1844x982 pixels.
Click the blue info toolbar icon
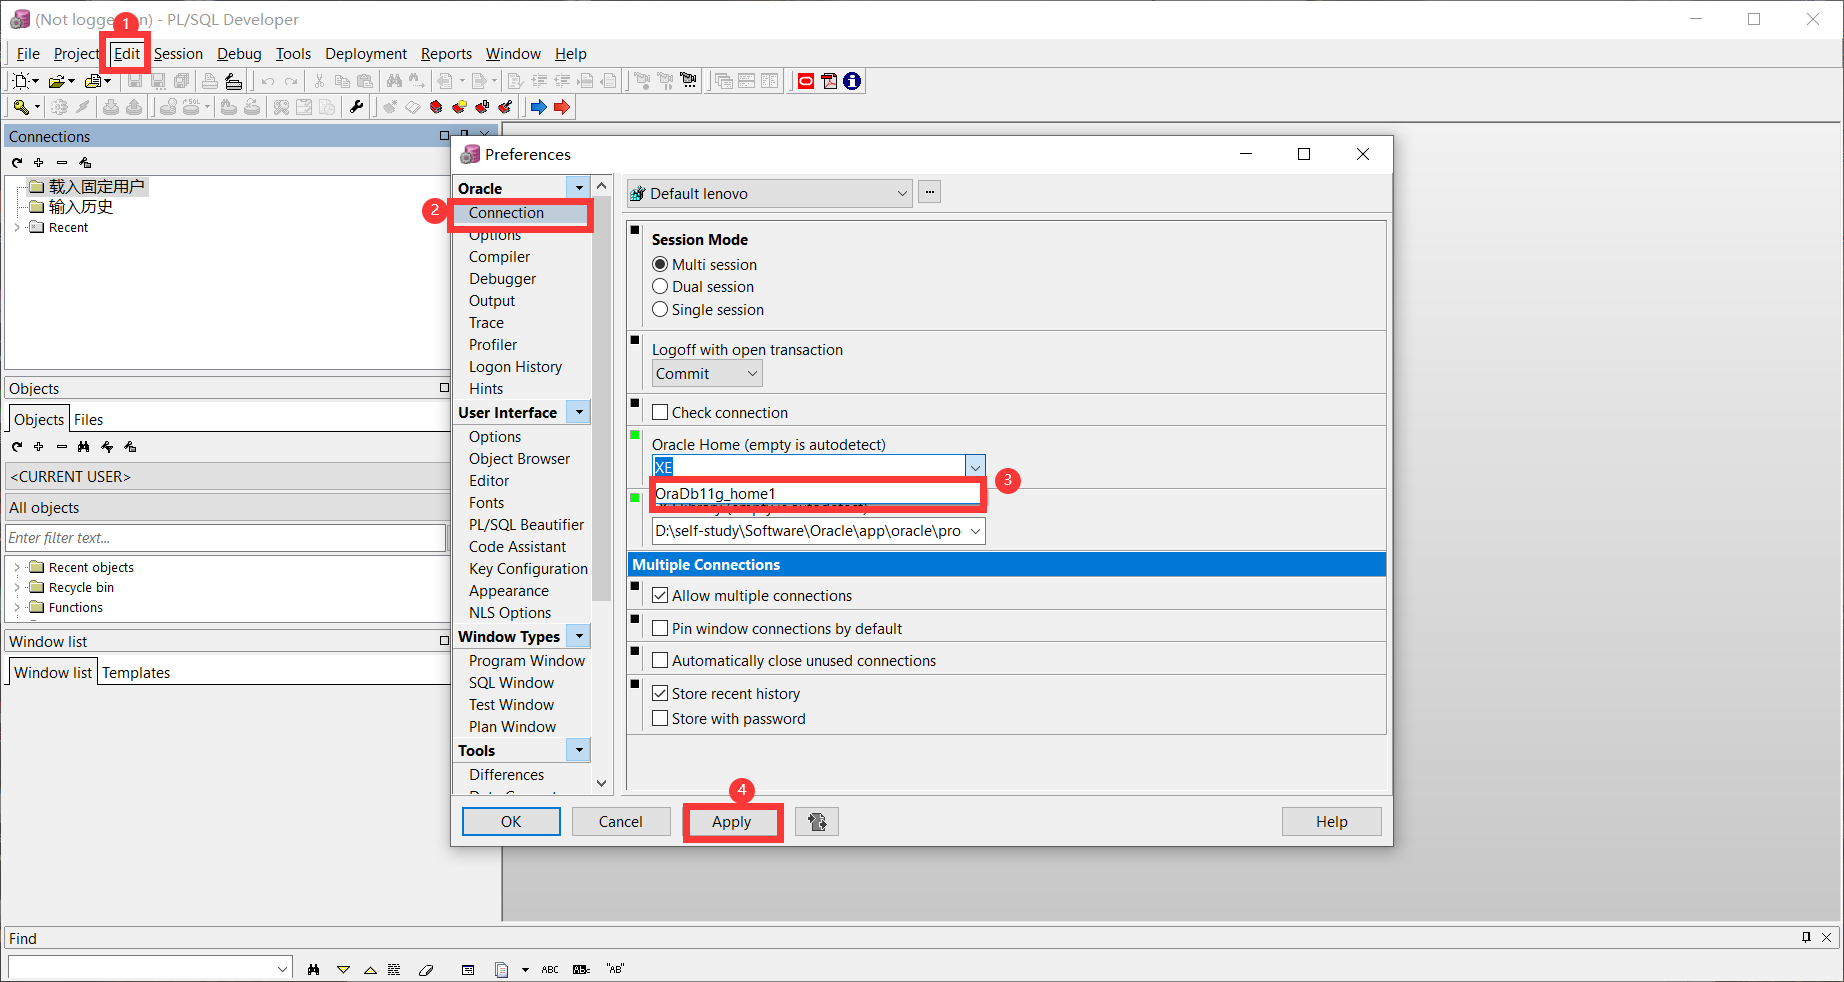click(852, 81)
